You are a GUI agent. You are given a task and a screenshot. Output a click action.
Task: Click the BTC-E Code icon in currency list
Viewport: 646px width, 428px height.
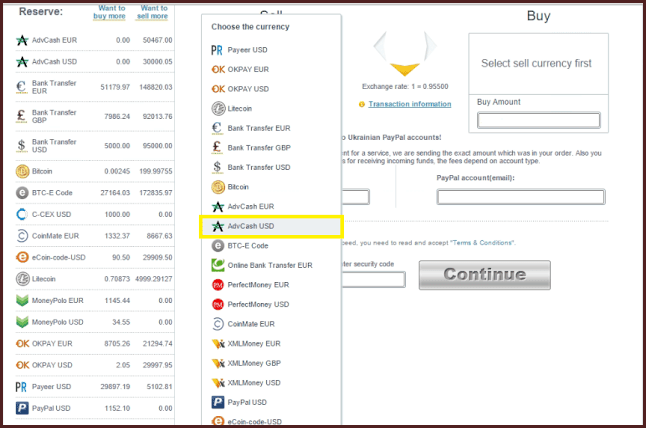218,246
